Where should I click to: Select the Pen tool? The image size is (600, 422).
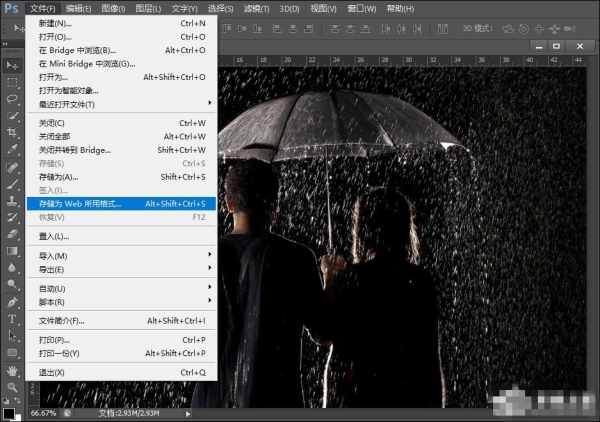click(x=12, y=301)
